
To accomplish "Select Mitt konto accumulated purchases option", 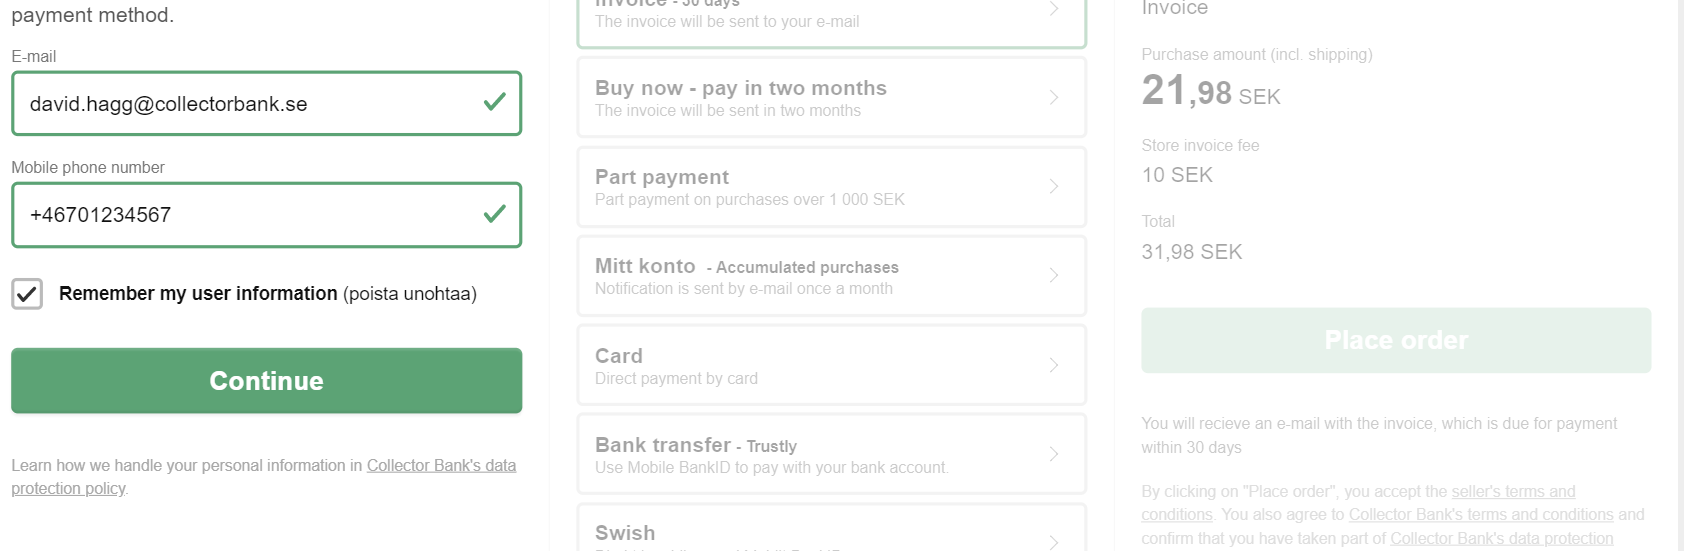I will point(832,276).
